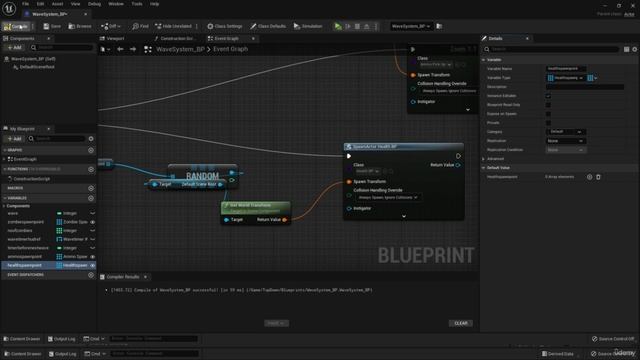Switch to the Construction Script tab

(175, 38)
